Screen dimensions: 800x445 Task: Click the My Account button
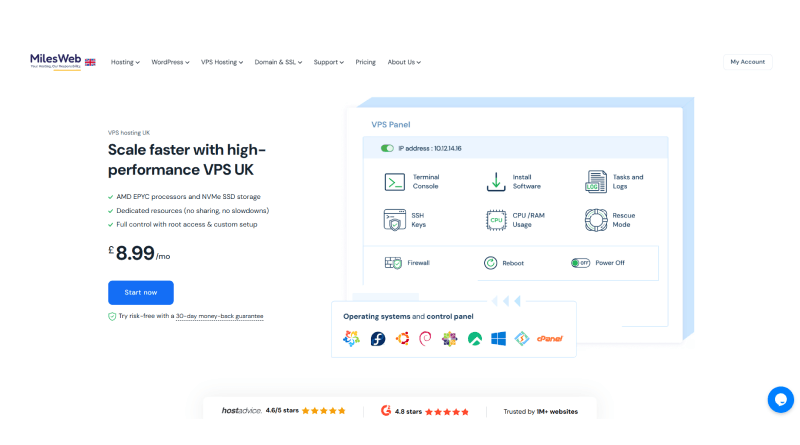pyautogui.click(x=747, y=62)
